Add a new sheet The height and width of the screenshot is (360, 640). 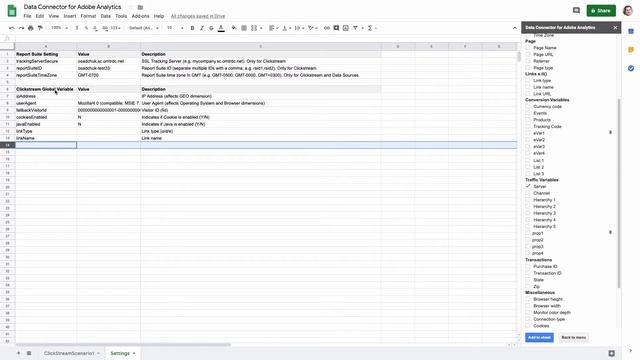click(18, 353)
